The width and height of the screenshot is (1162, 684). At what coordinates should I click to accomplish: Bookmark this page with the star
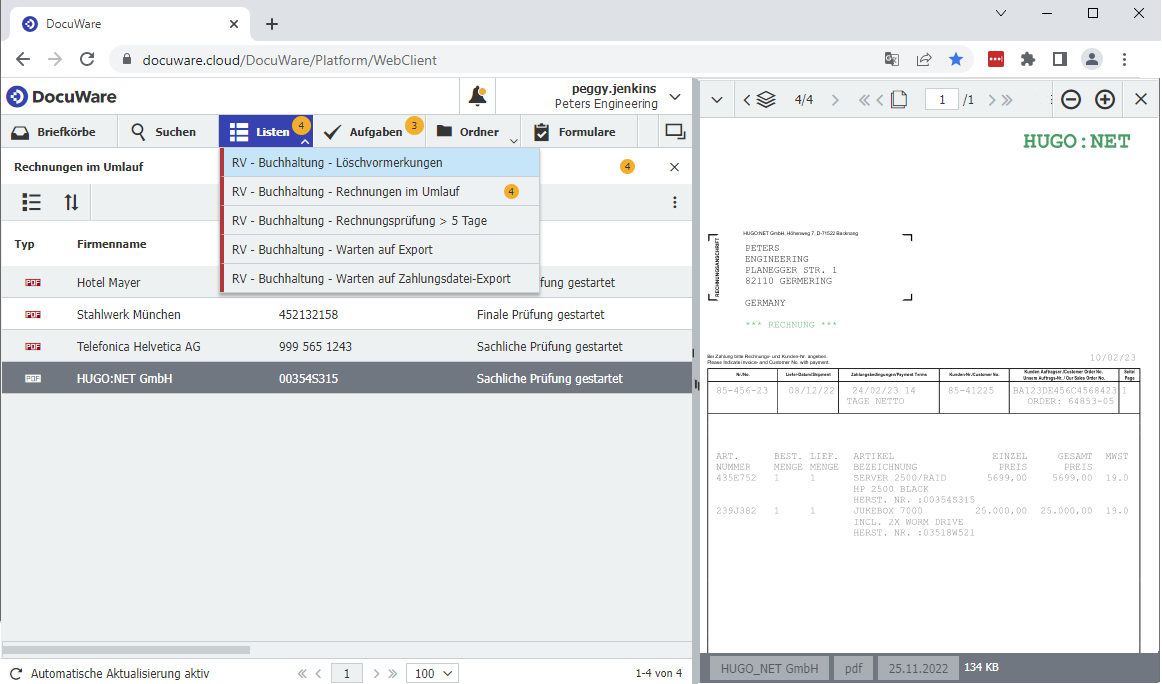click(956, 59)
